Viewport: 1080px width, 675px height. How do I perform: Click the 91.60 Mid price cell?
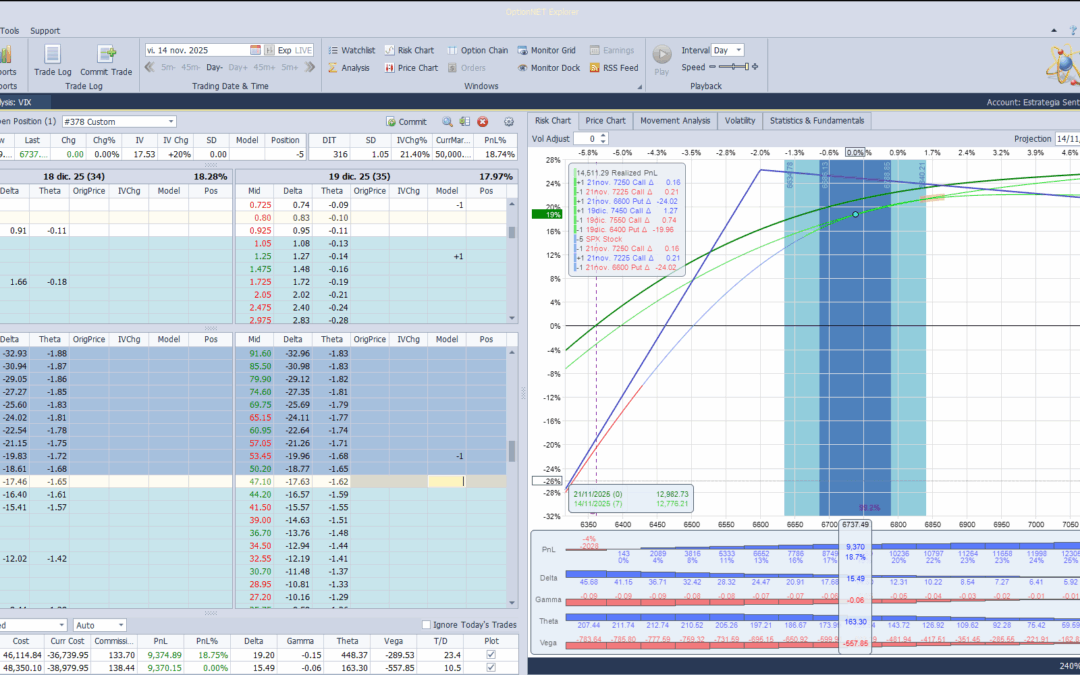tap(260, 353)
